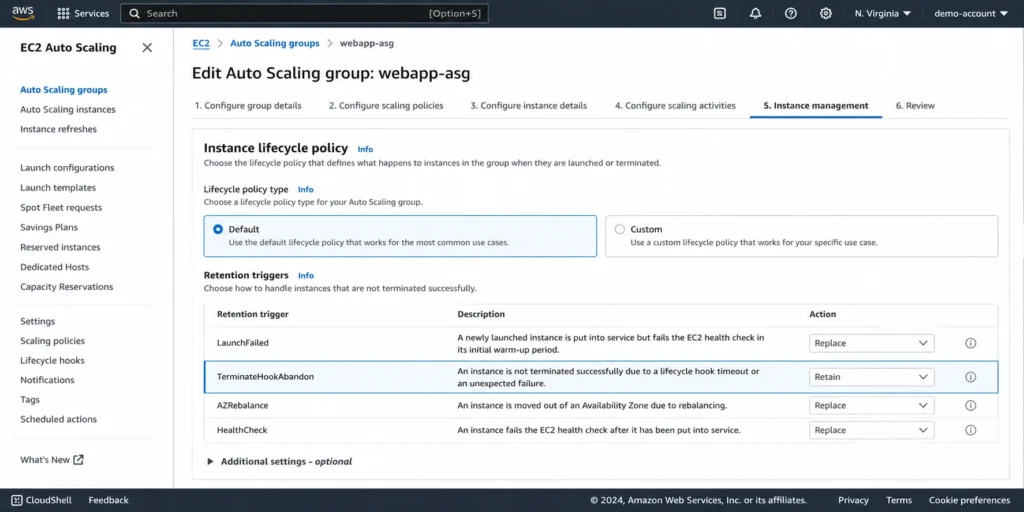Open the N. Virginia region dropdown
Image resolution: width=1024 pixels, height=512 pixels.
[x=883, y=14]
